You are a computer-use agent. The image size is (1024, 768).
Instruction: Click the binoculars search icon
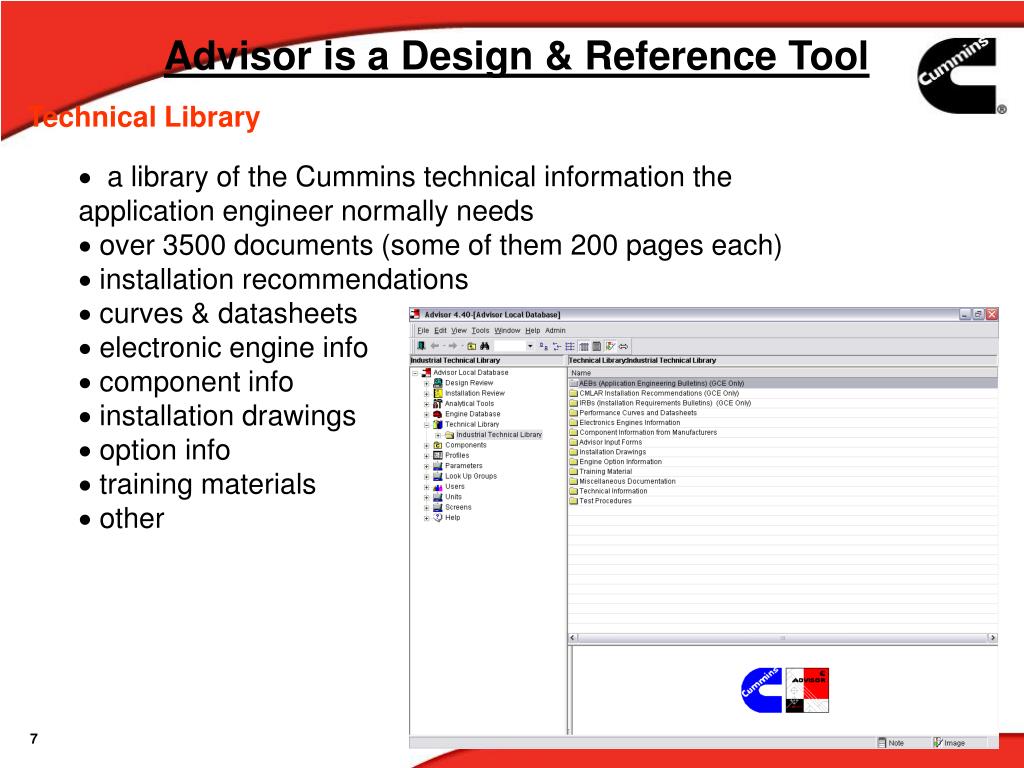485,345
